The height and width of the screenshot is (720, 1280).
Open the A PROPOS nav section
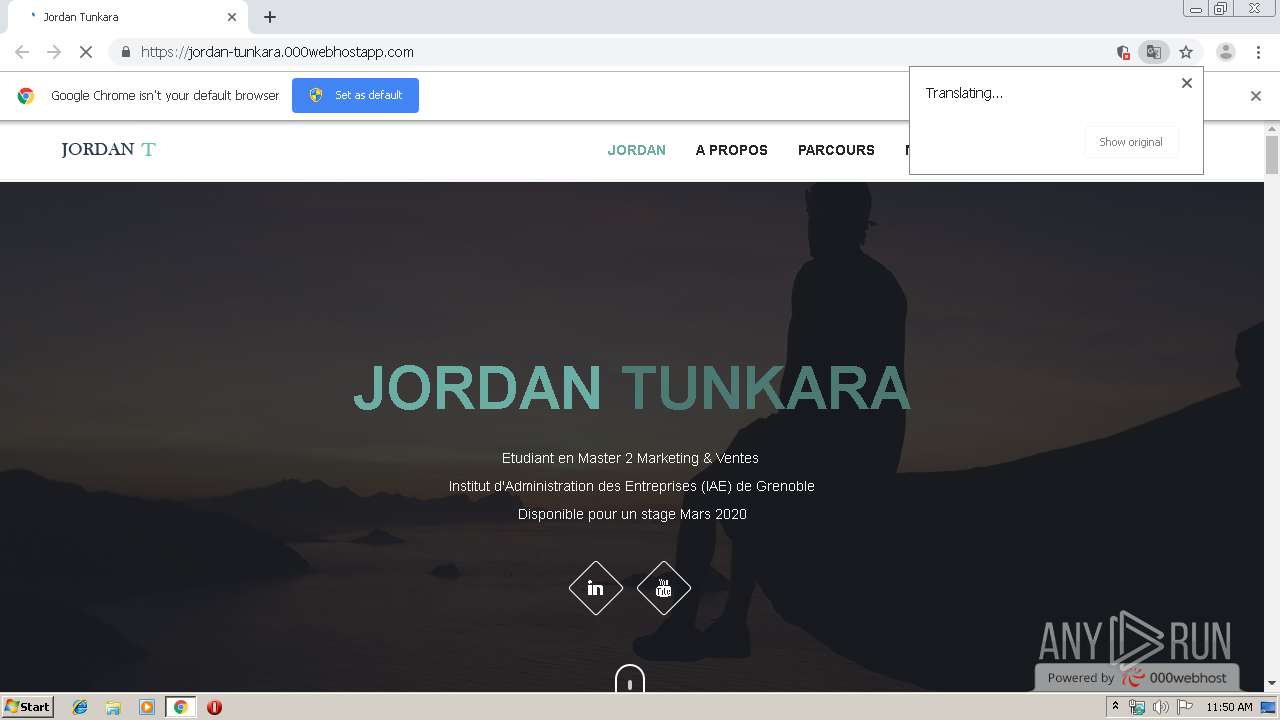click(x=732, y=150)
